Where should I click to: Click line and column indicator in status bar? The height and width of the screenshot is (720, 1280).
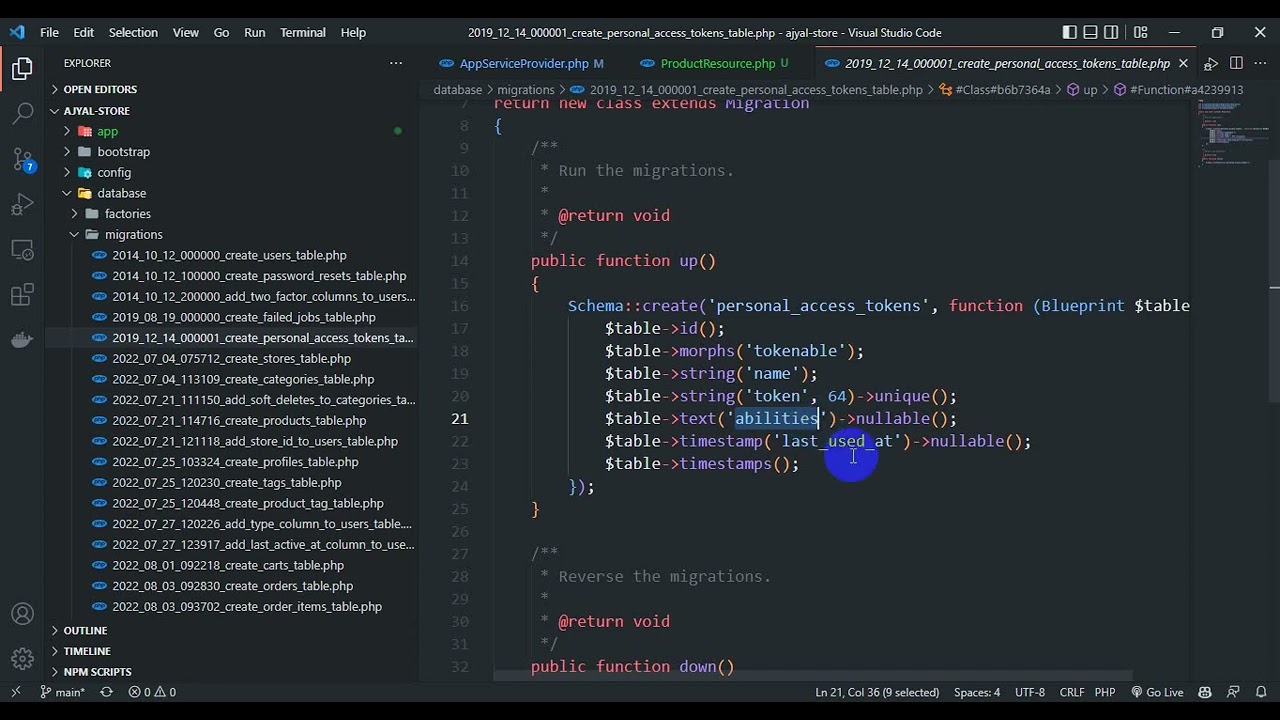coord(877,692)
